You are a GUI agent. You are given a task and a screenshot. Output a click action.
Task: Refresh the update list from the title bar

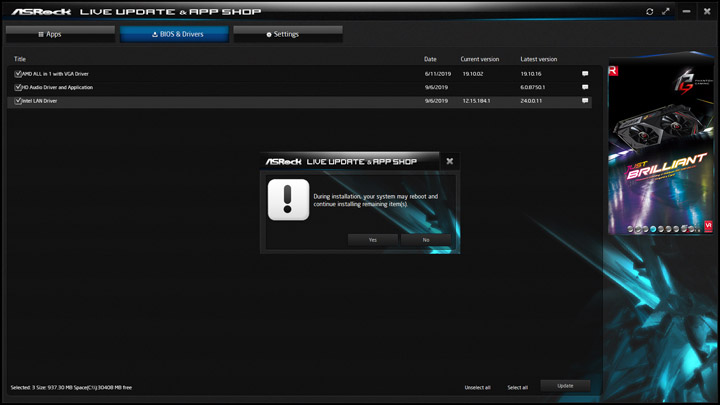click(x=649, y=11)
